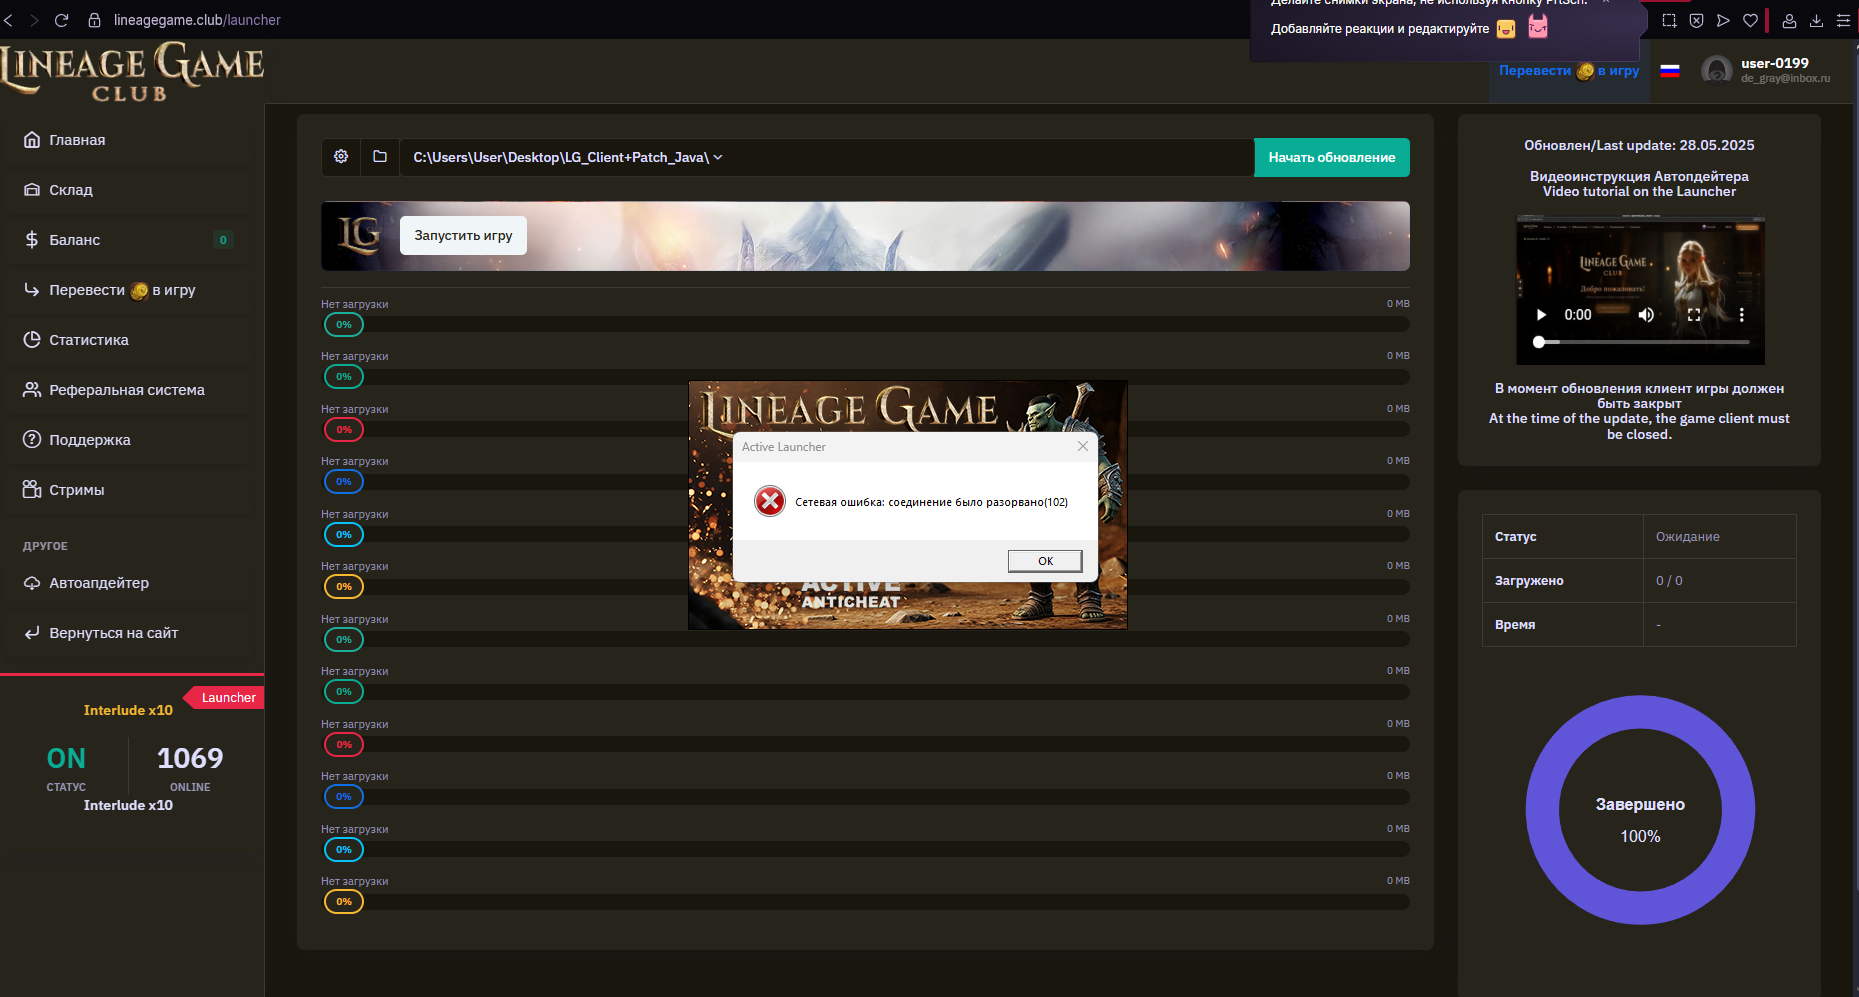Image resolution: width=1859 pixels, height=997 pixels.
Task: Open Склад in the sidebar
Action: [x=71, y=190]
